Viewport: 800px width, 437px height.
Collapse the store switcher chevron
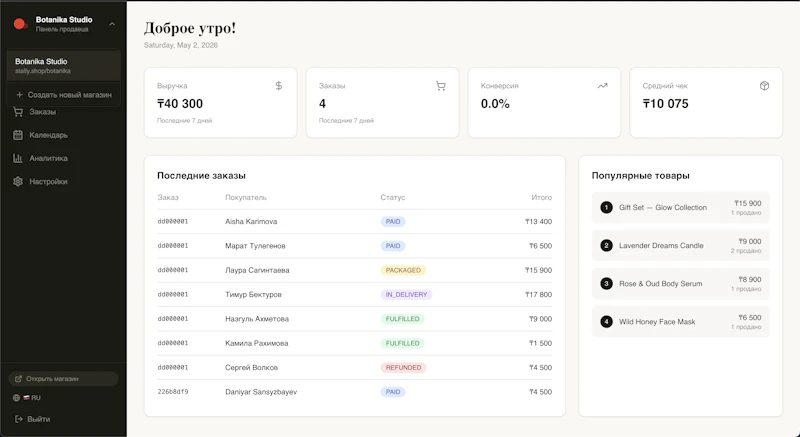[112, 24]
